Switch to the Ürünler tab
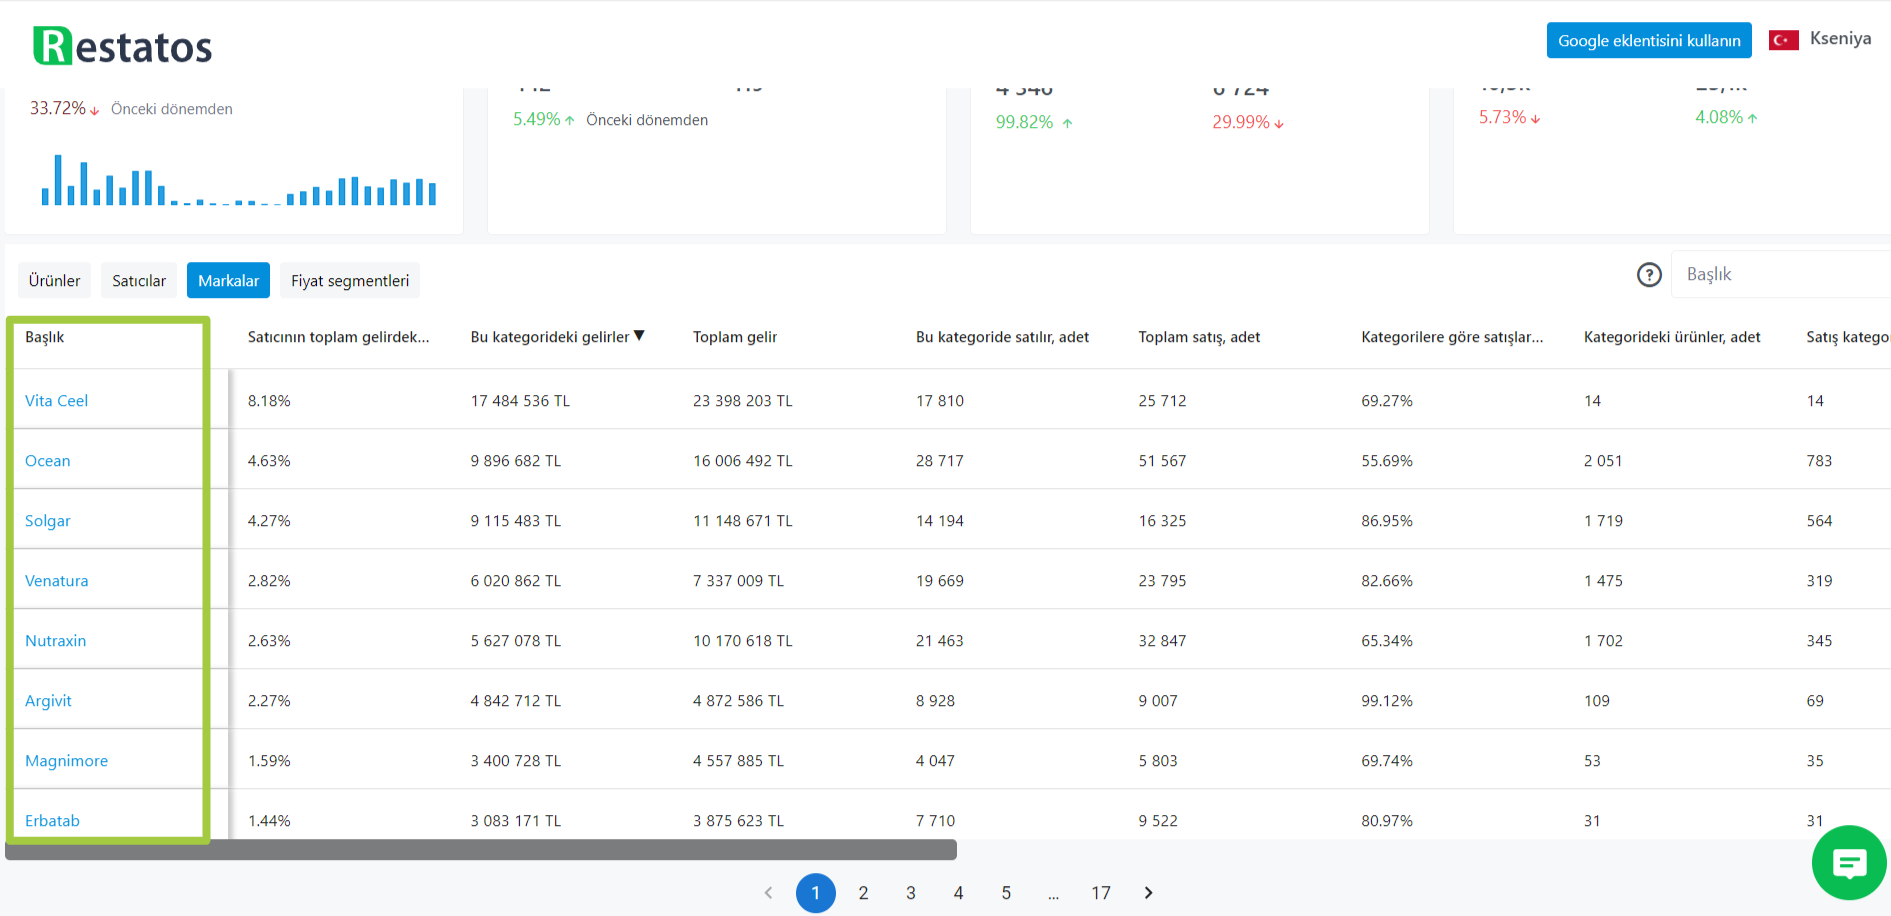The image size is (1891, 916). [x=54, y=281]
